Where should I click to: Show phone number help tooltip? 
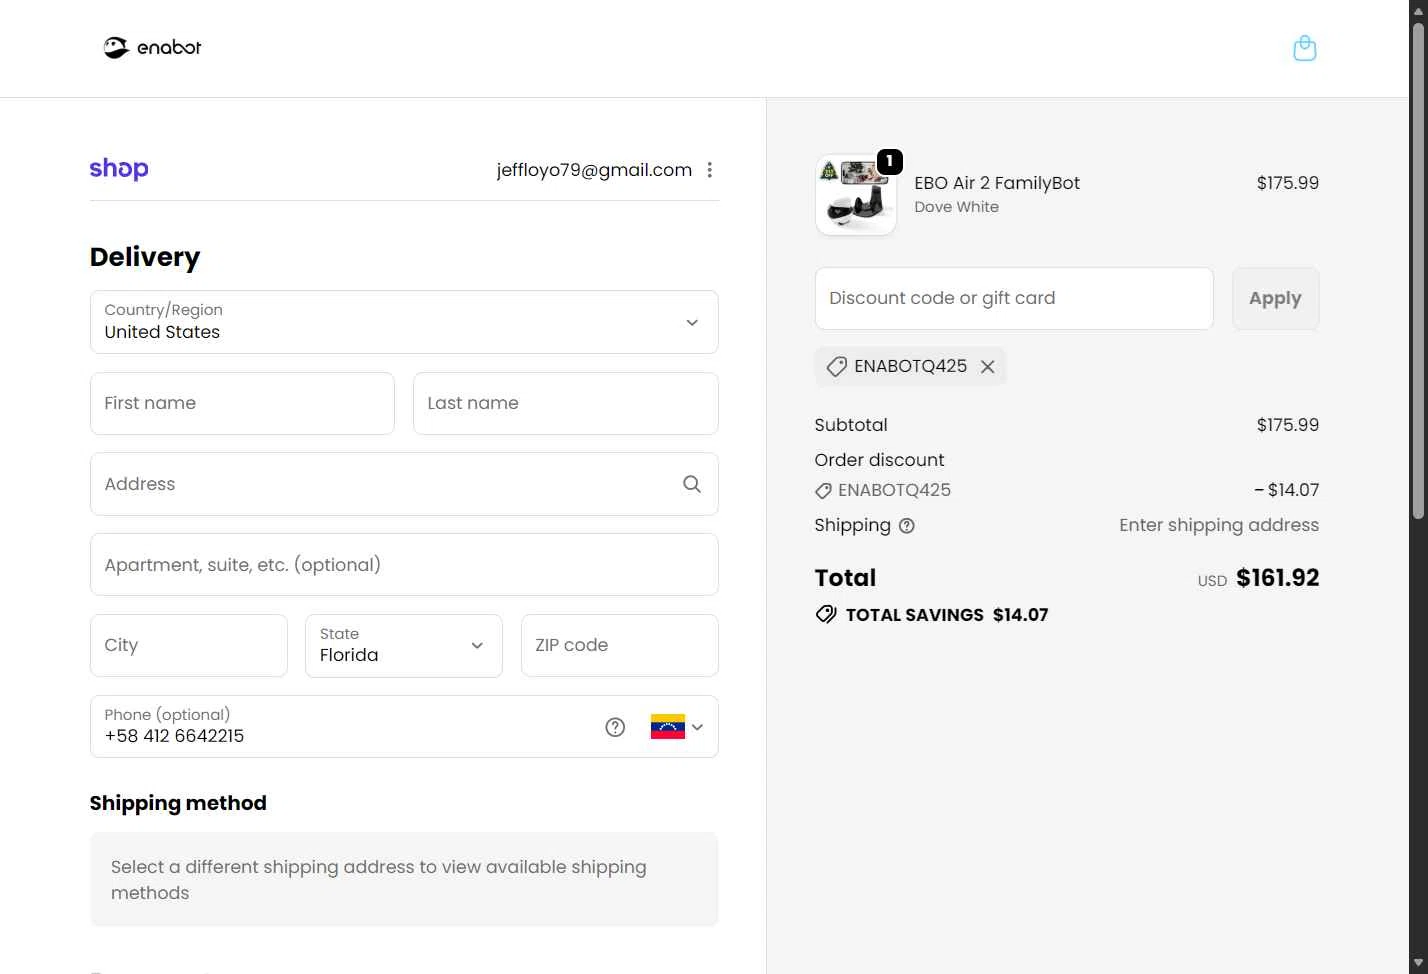615,727
